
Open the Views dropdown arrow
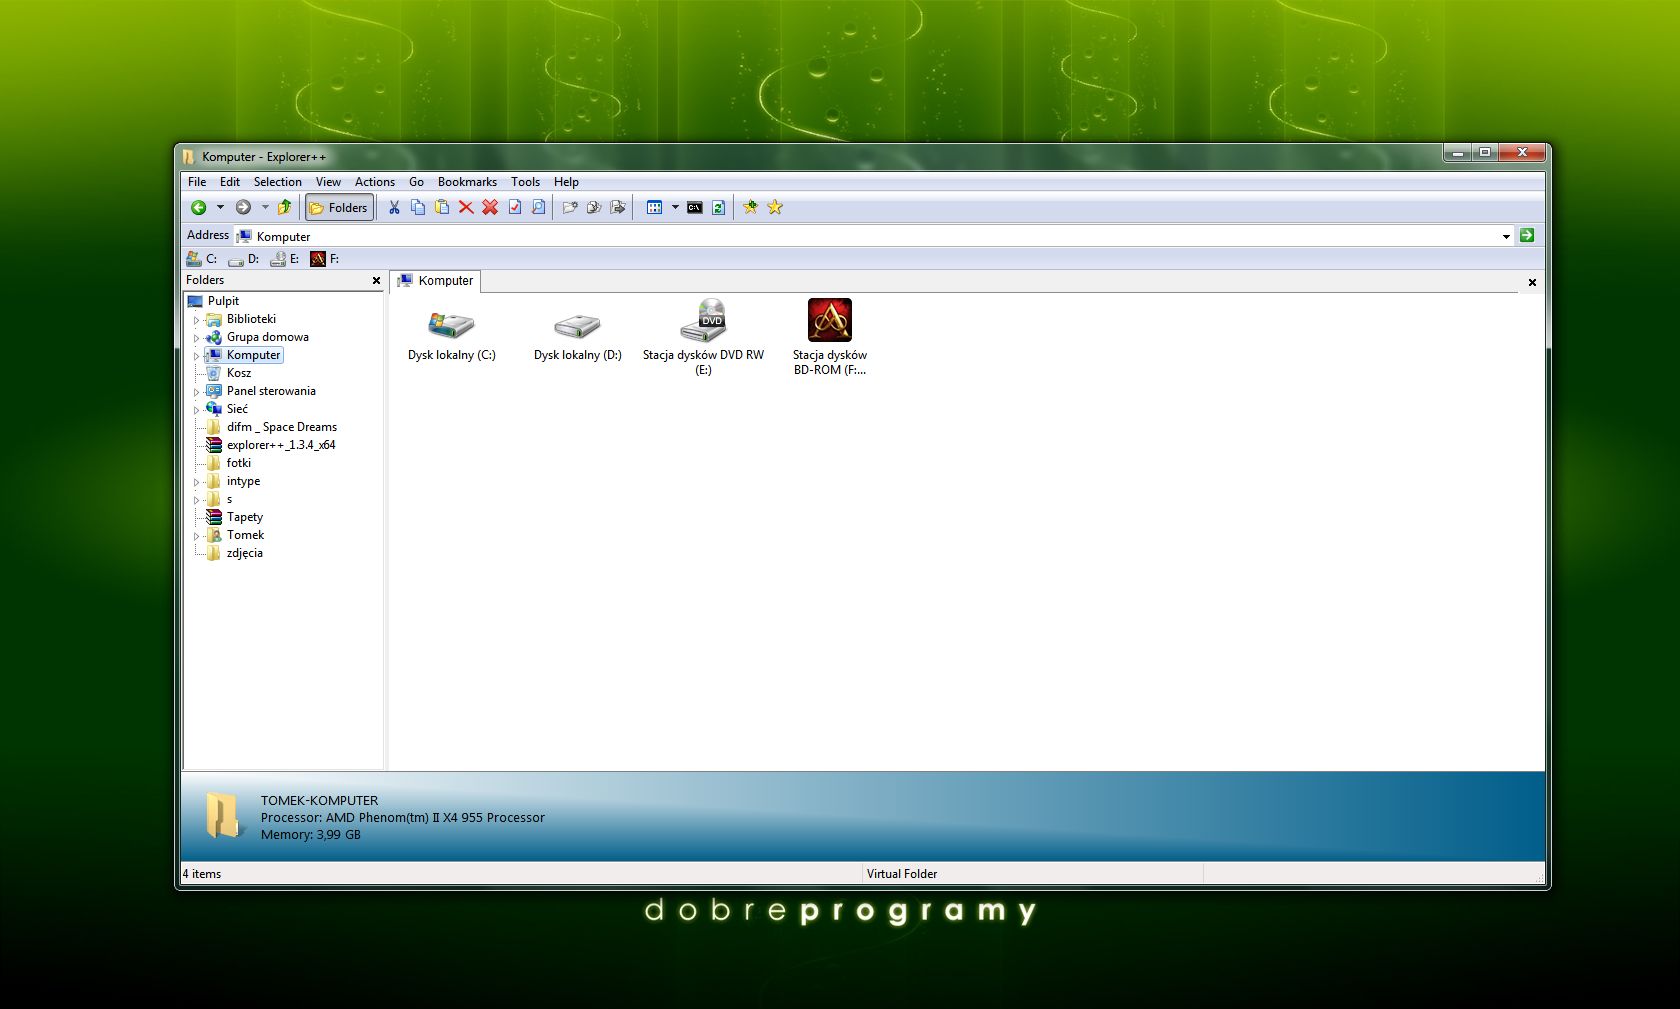coord(675,208)
